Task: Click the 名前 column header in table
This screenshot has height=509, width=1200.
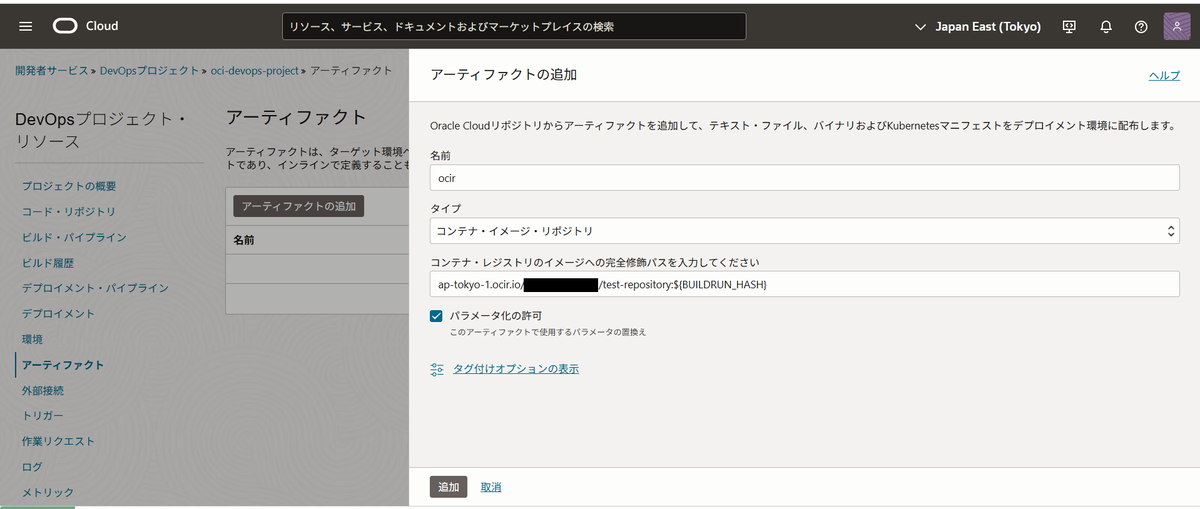Action: tap(244, 240)
